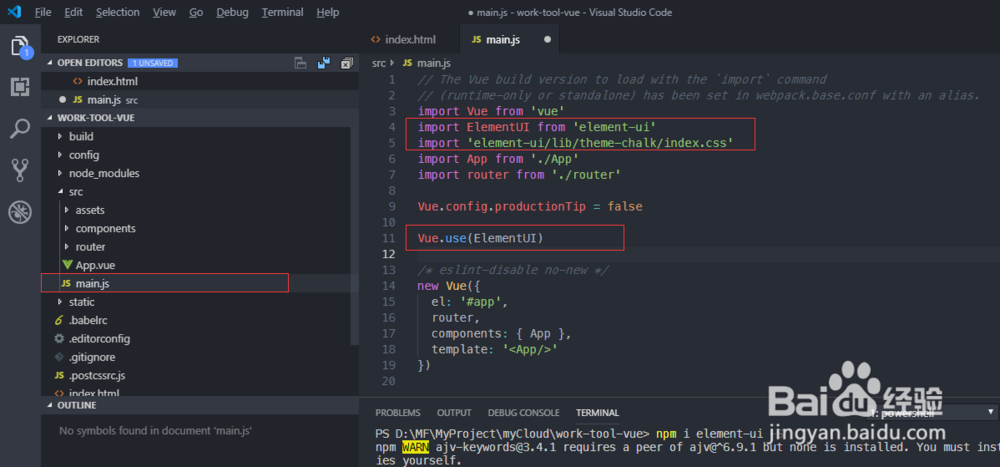Image resolution: width=1000 pixels, height=467 pixels.
Task: Open the Source Control view
Action: click(20, 170)
